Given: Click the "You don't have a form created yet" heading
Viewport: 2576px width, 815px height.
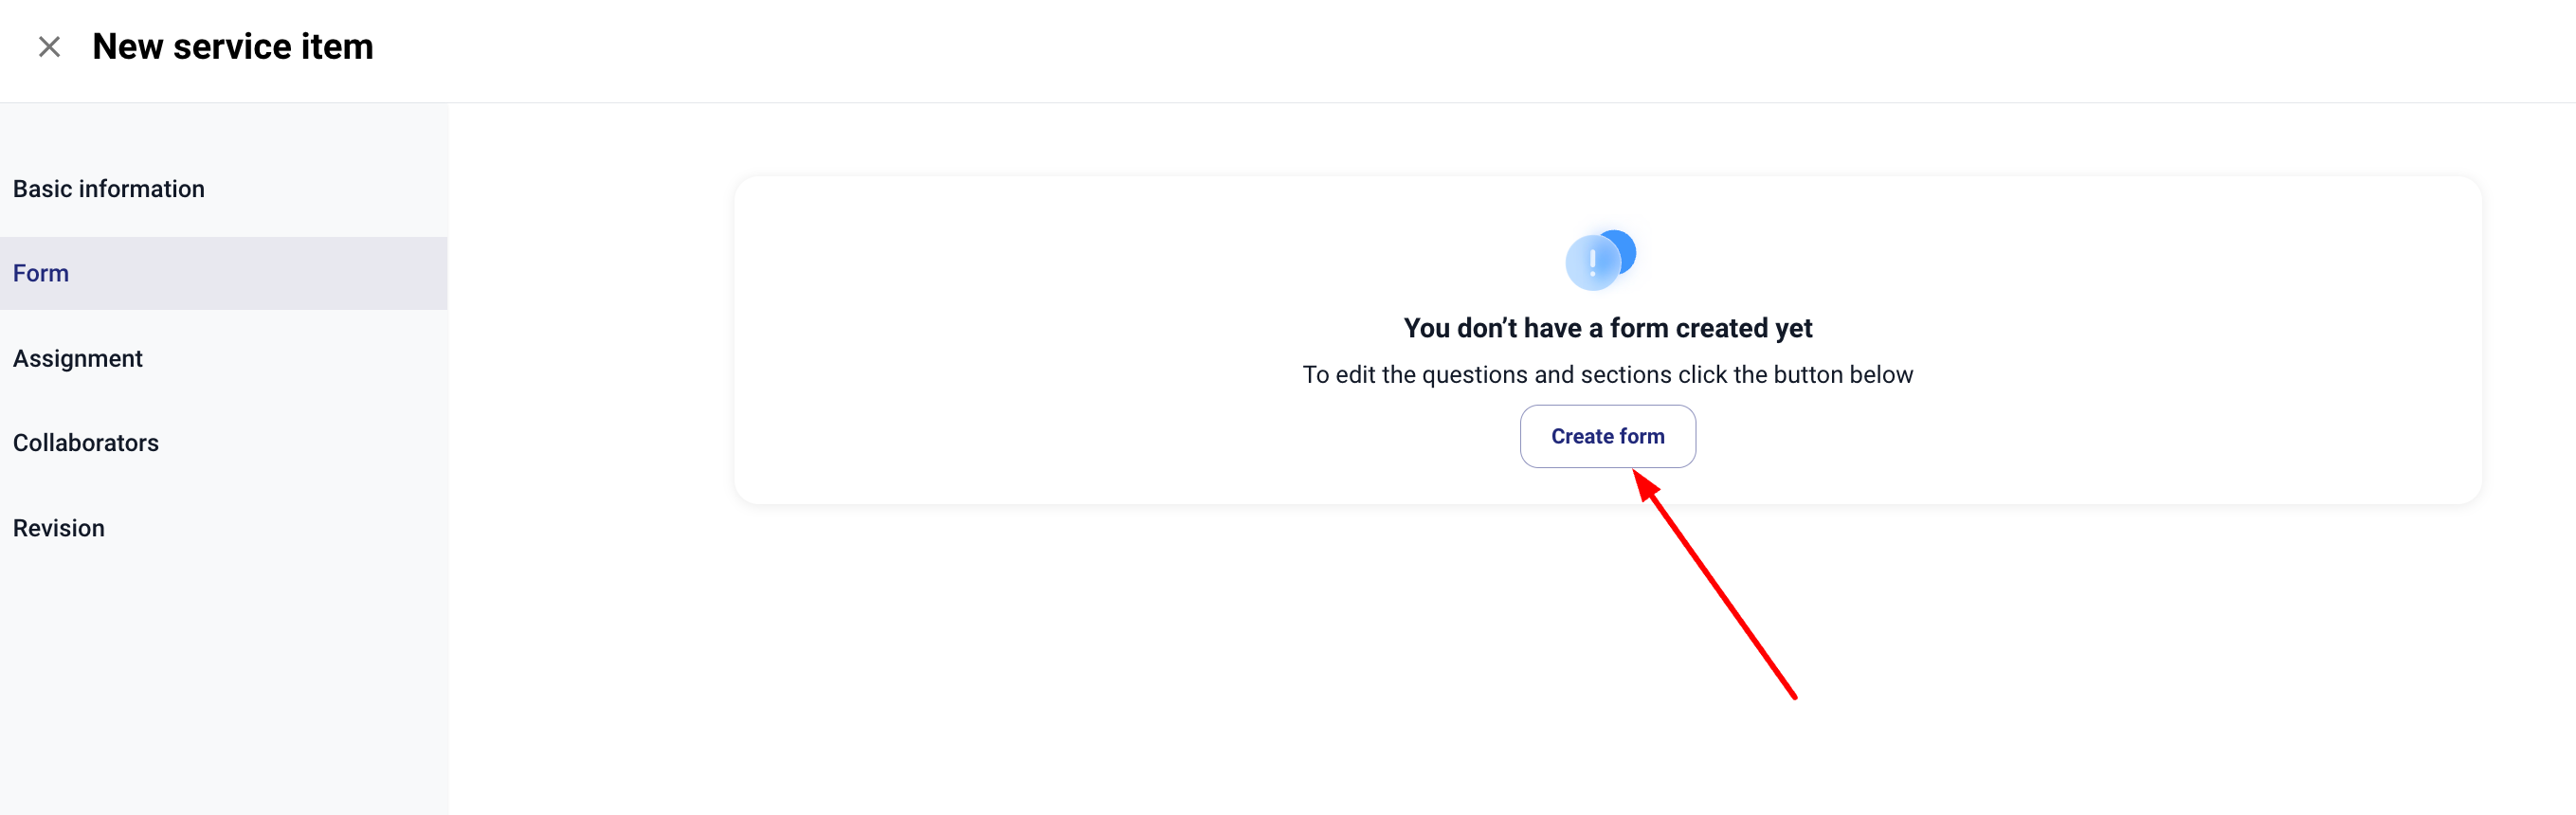Looking at the screenshot, I should [x=1607, y=328].
